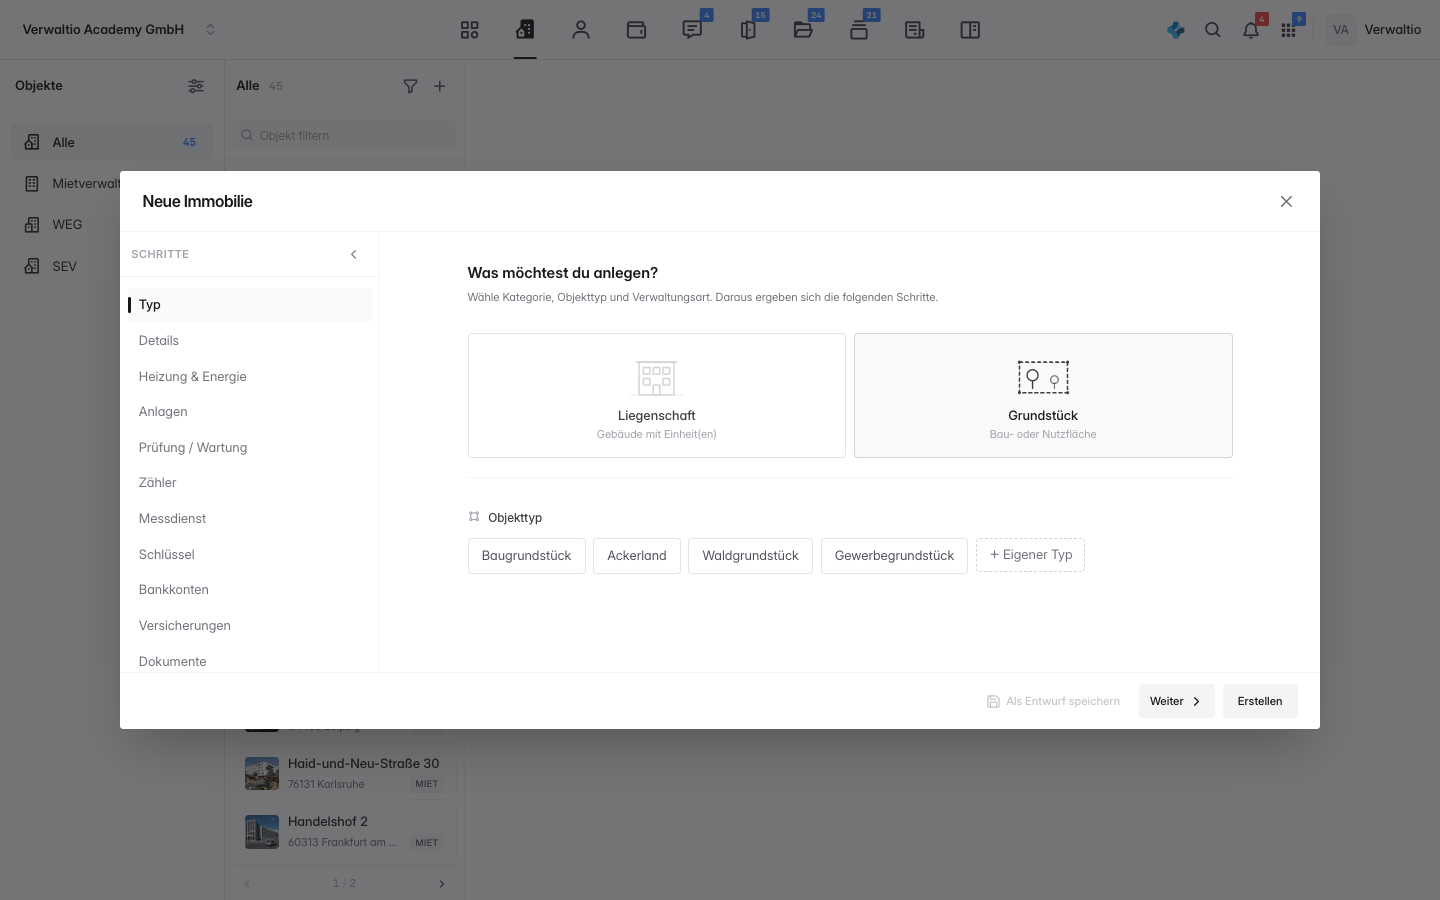Screen dimensions: 1440x900
Task: Go to the Versicherungen step
Action: point(250,626)
